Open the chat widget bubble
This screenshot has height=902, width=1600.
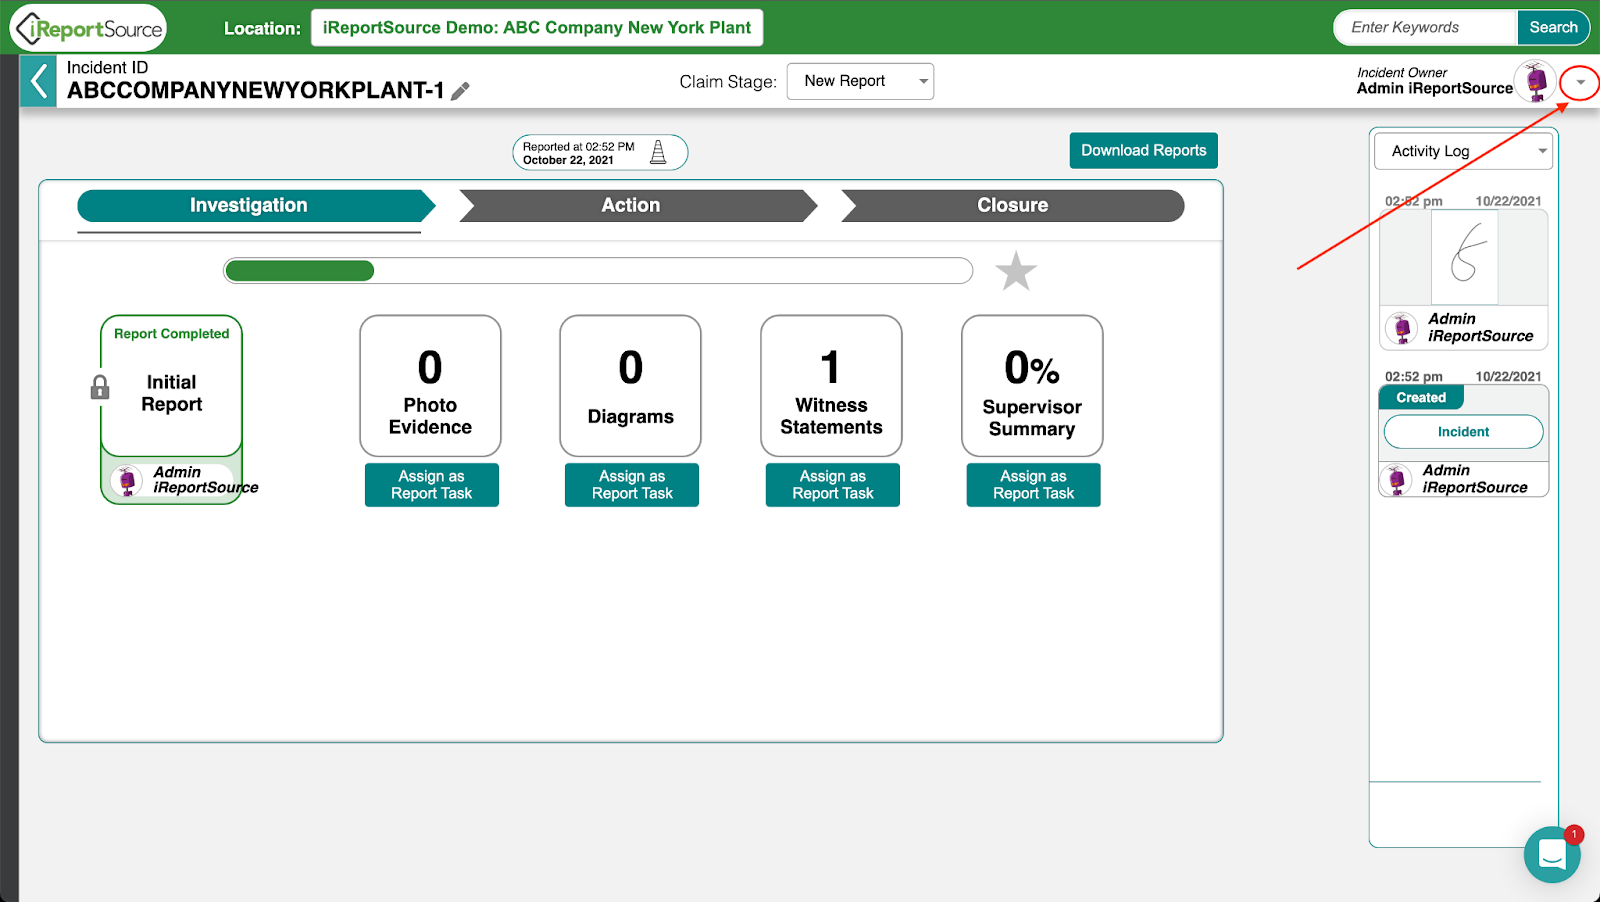pyautogui.click(x=1552, y=855)
